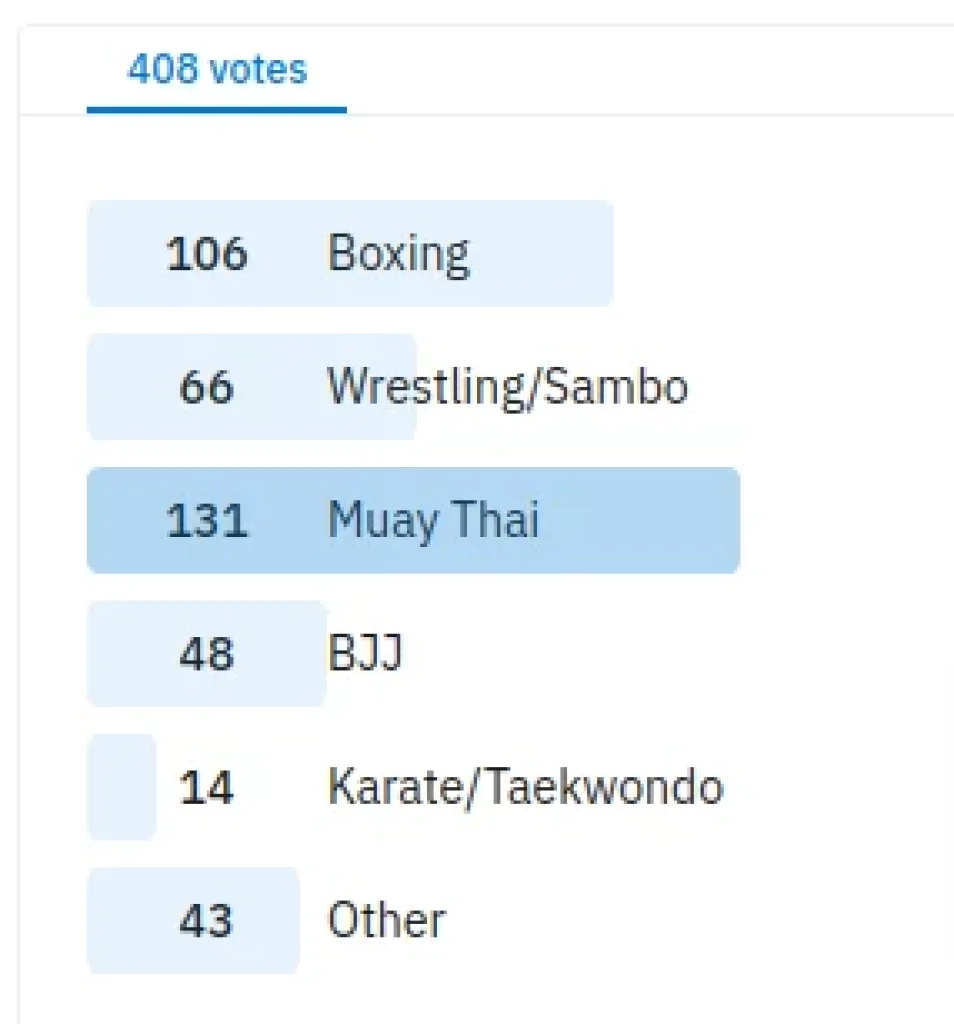The height and width of the screenshot is (1024, 954).
Task: Click the Other label text
Action: (x=387, y=920)
